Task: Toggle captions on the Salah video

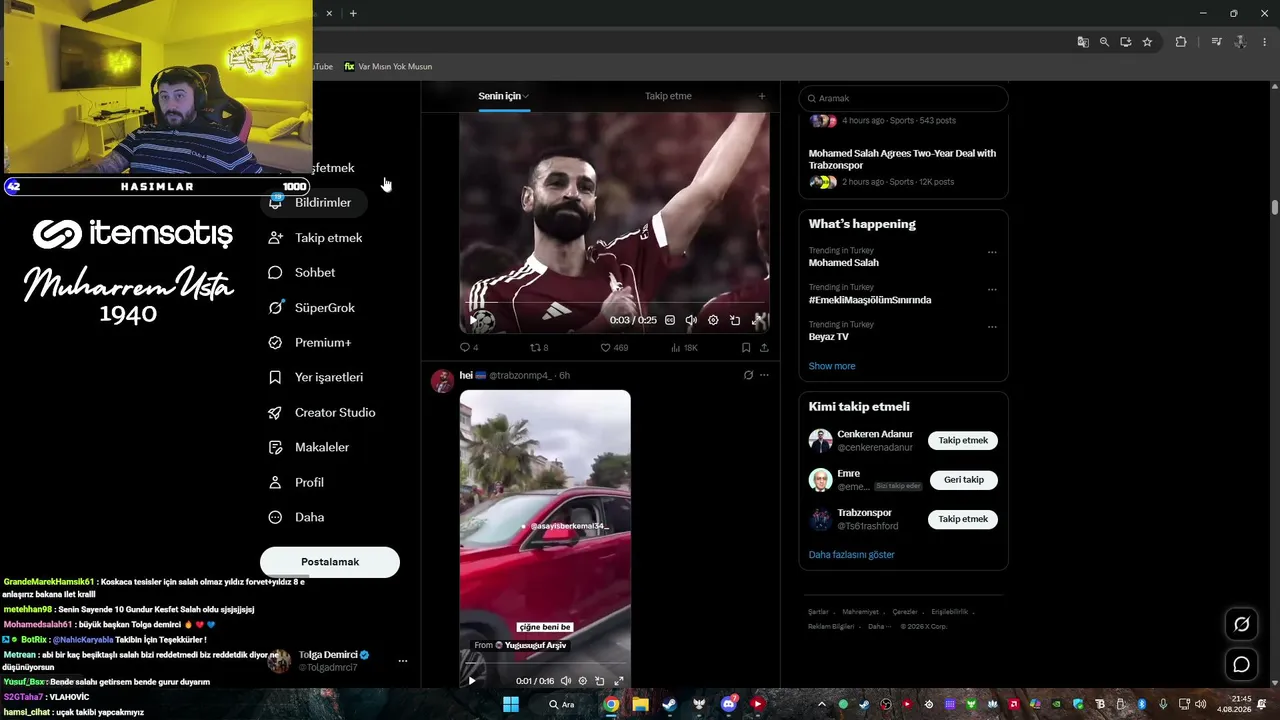Action: tap(670, 320)
